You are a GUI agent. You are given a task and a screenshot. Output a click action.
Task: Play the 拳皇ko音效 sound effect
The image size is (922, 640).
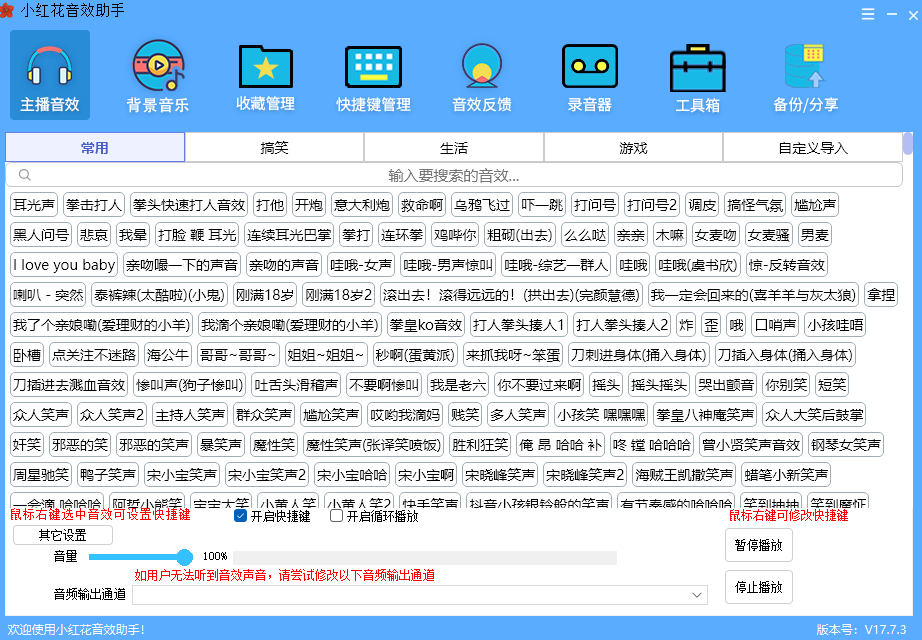coord(426,325)
